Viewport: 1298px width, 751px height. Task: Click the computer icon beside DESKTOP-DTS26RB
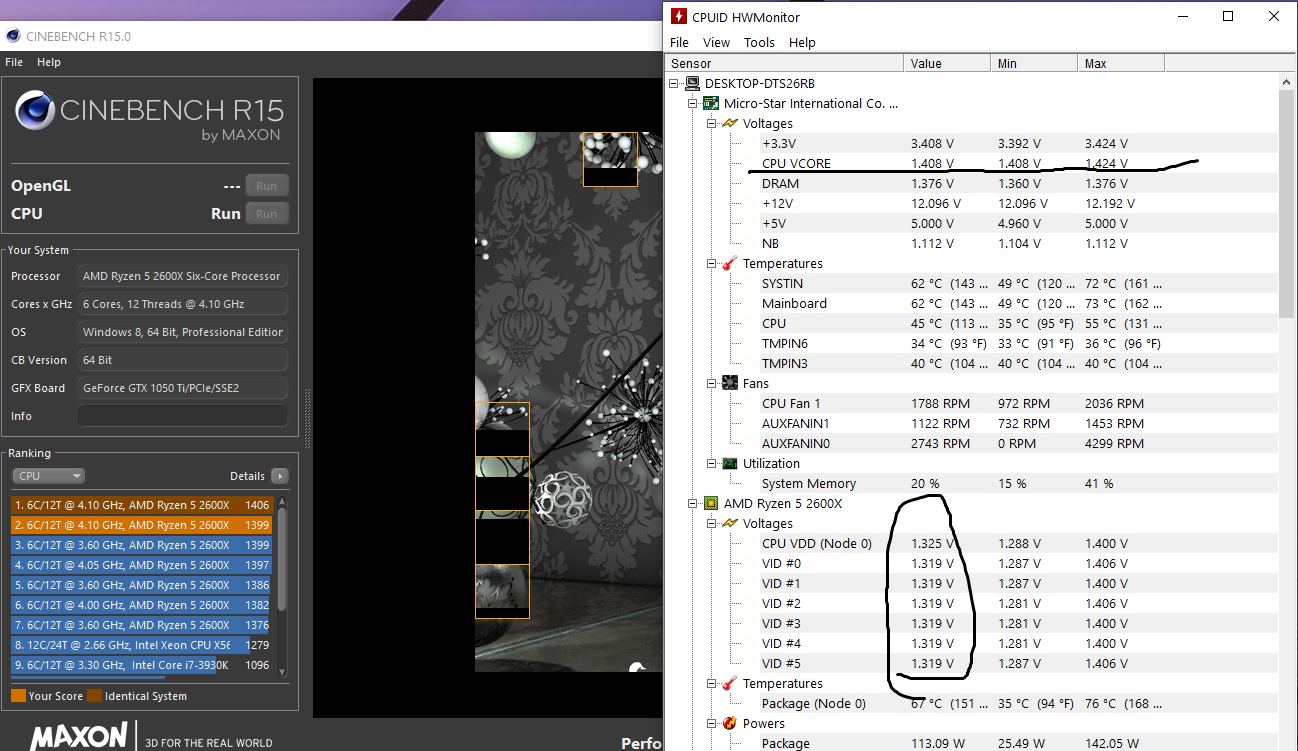click(692, 83)
